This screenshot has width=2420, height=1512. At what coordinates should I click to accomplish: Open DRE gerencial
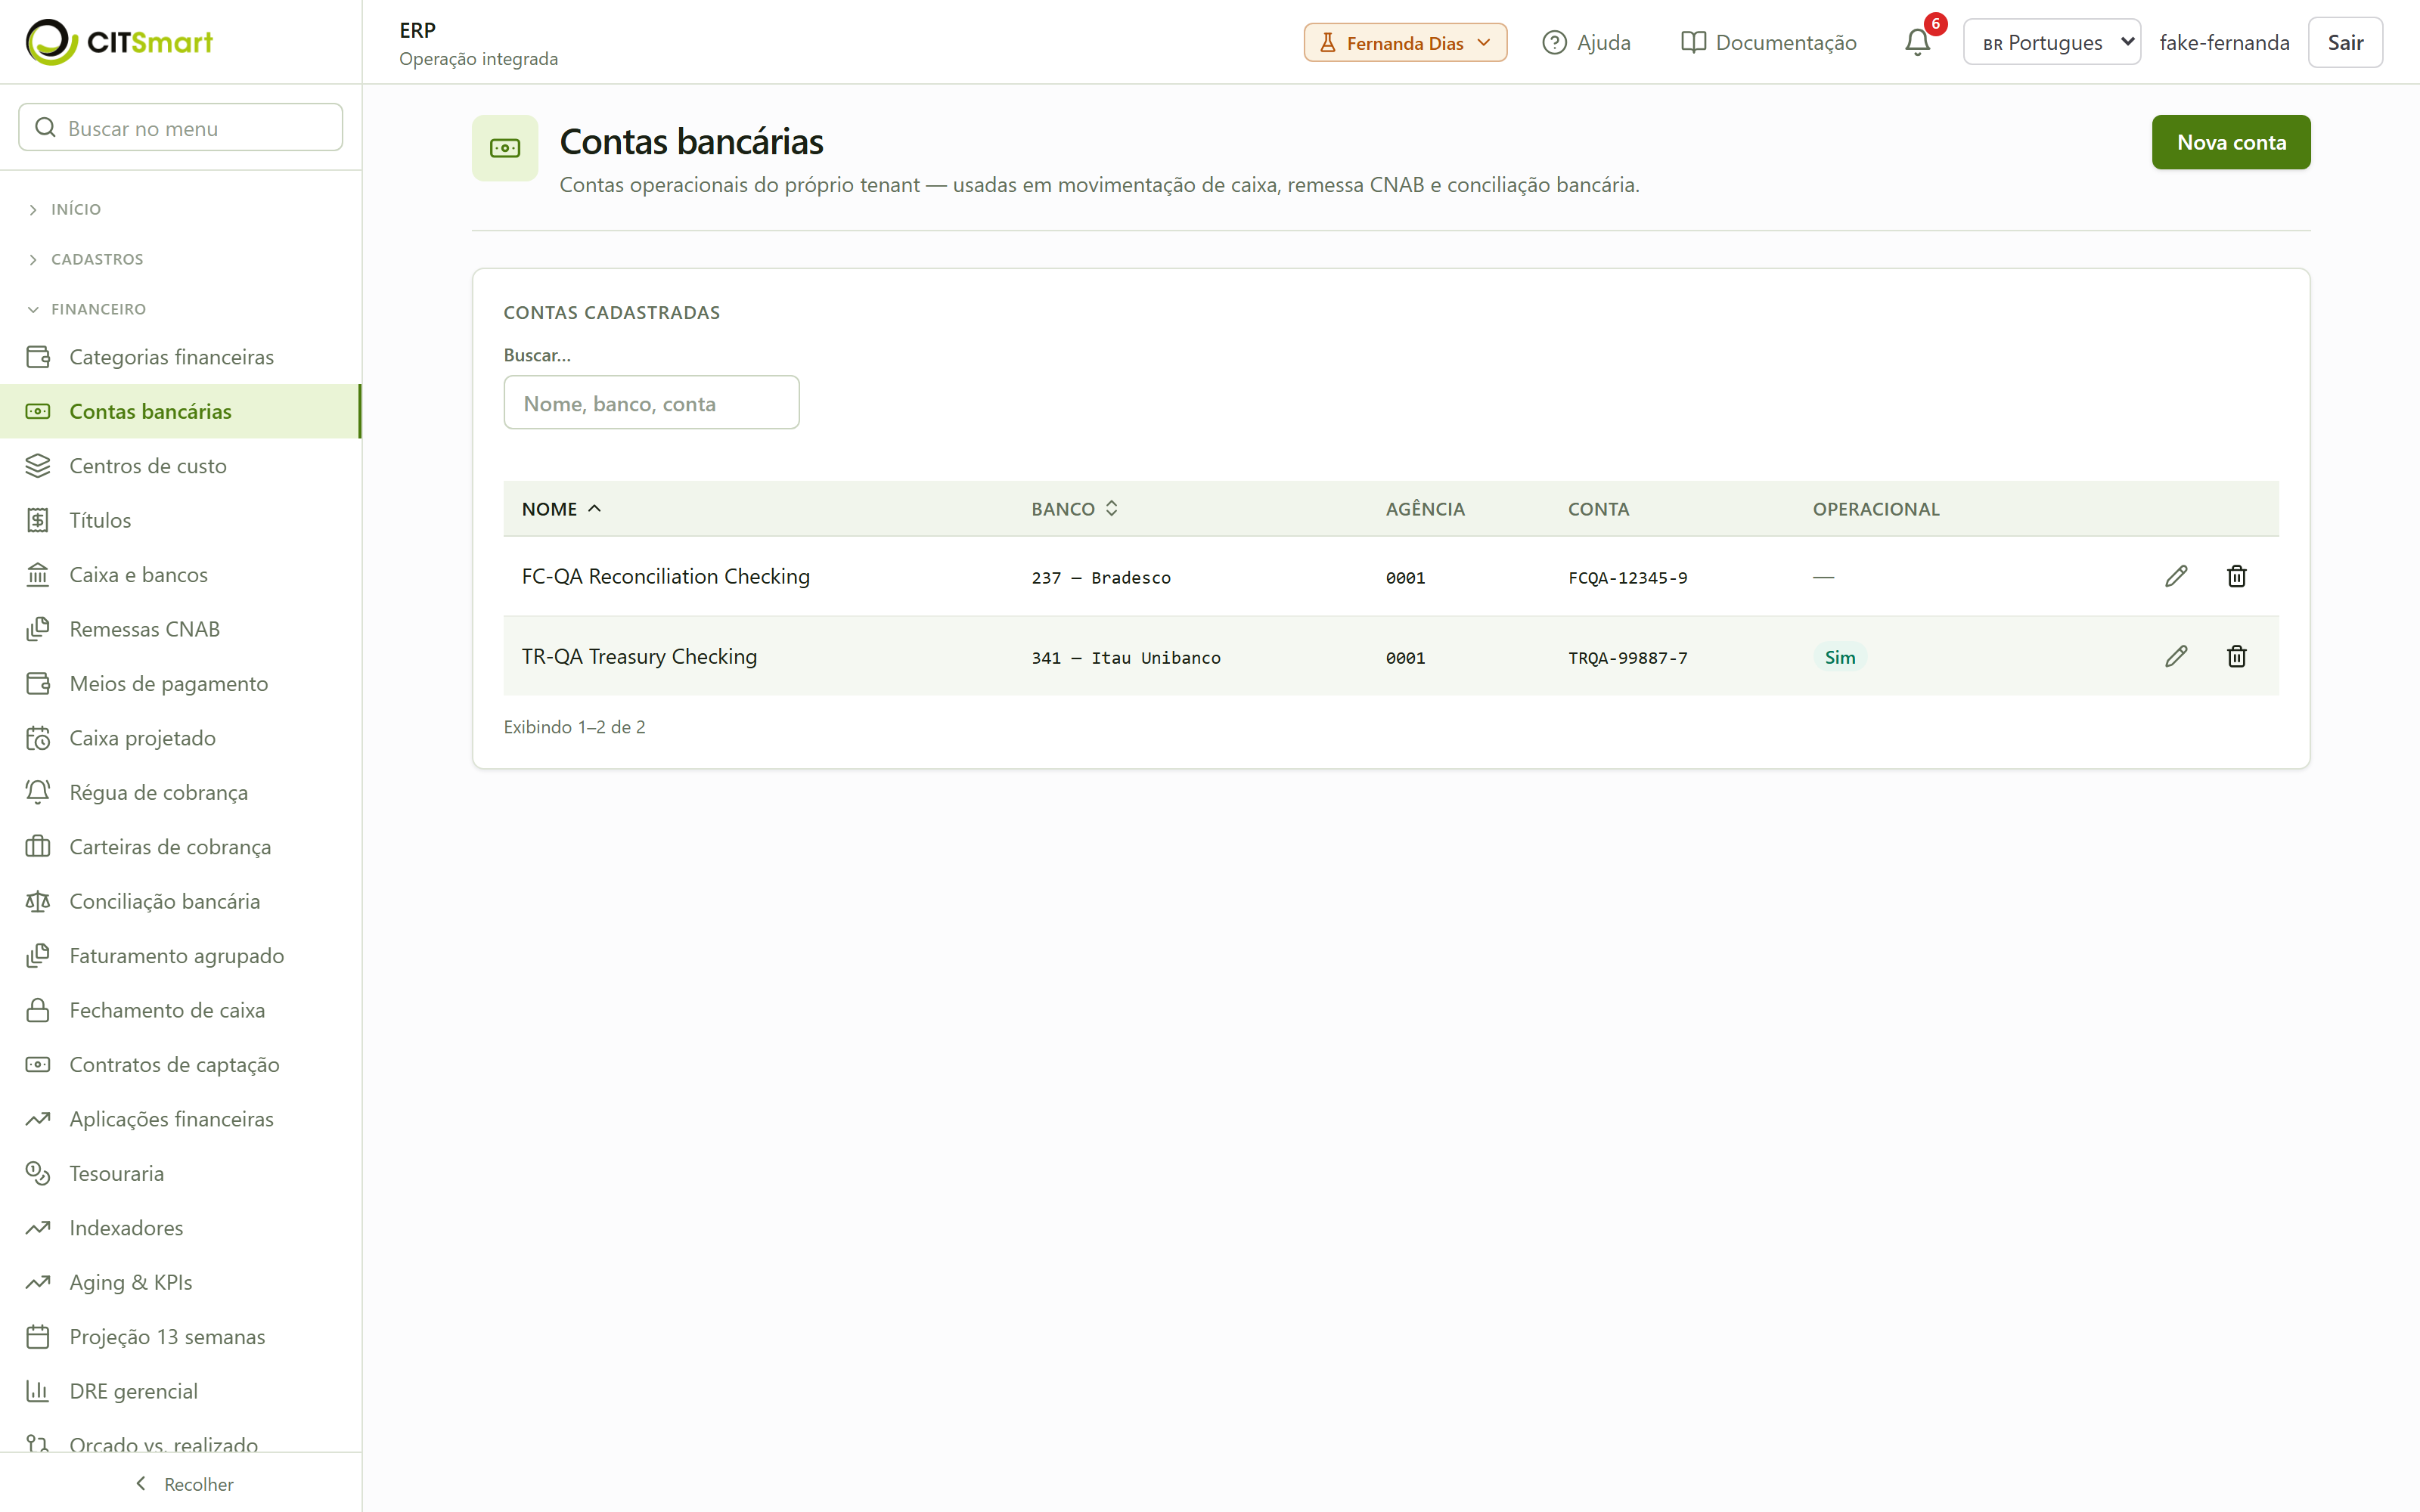click(181, 1392)
